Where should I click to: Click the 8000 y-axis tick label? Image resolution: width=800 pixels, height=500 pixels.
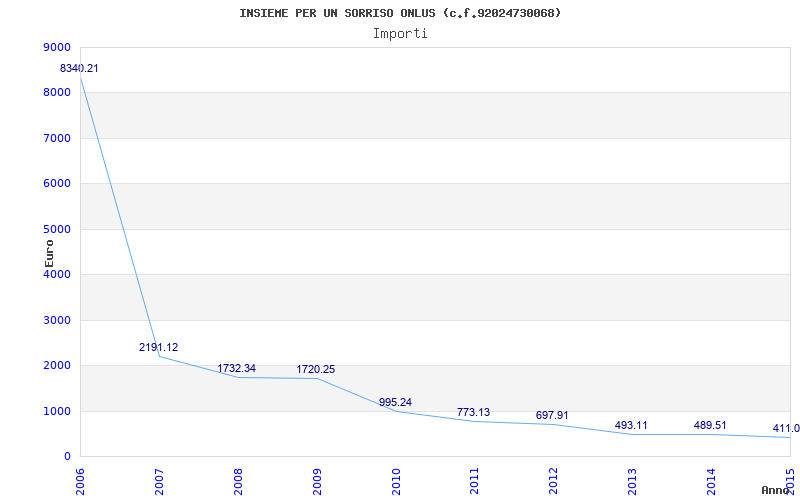pyautogui.click(x=55, y=93)
